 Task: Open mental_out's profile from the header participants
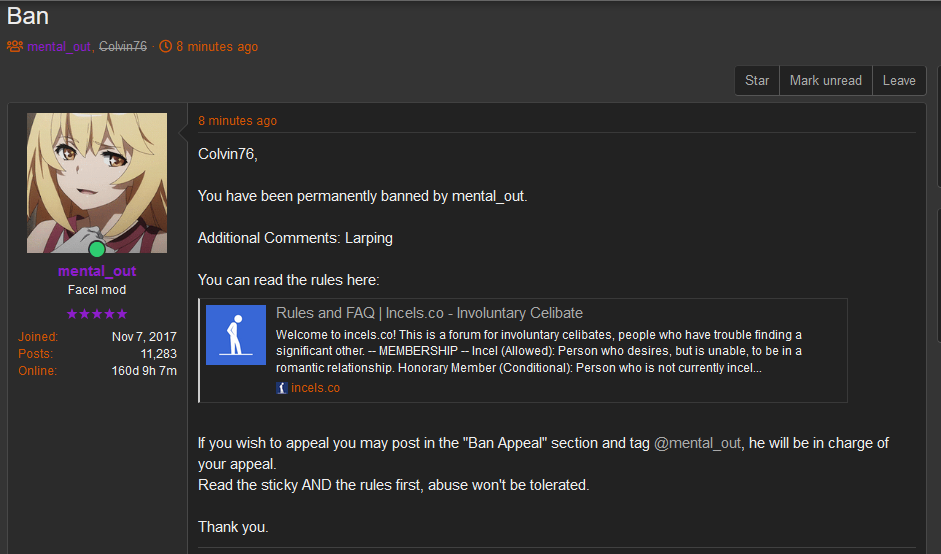point(59,47)
